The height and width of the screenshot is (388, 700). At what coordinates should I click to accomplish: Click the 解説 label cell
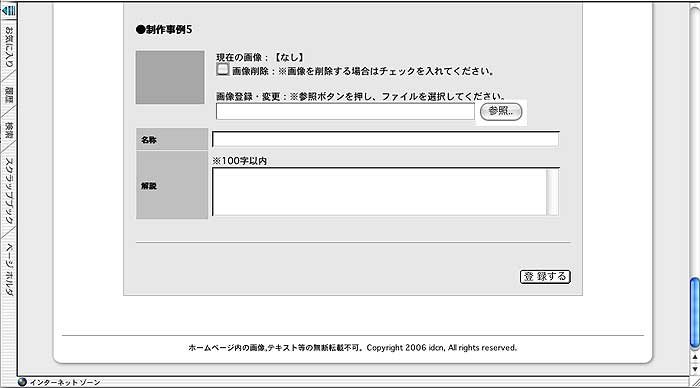[x=172, y=185]
